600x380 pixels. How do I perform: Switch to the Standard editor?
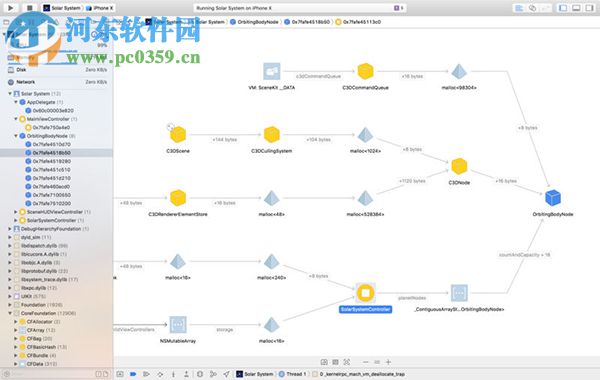(x=519, y=8)
